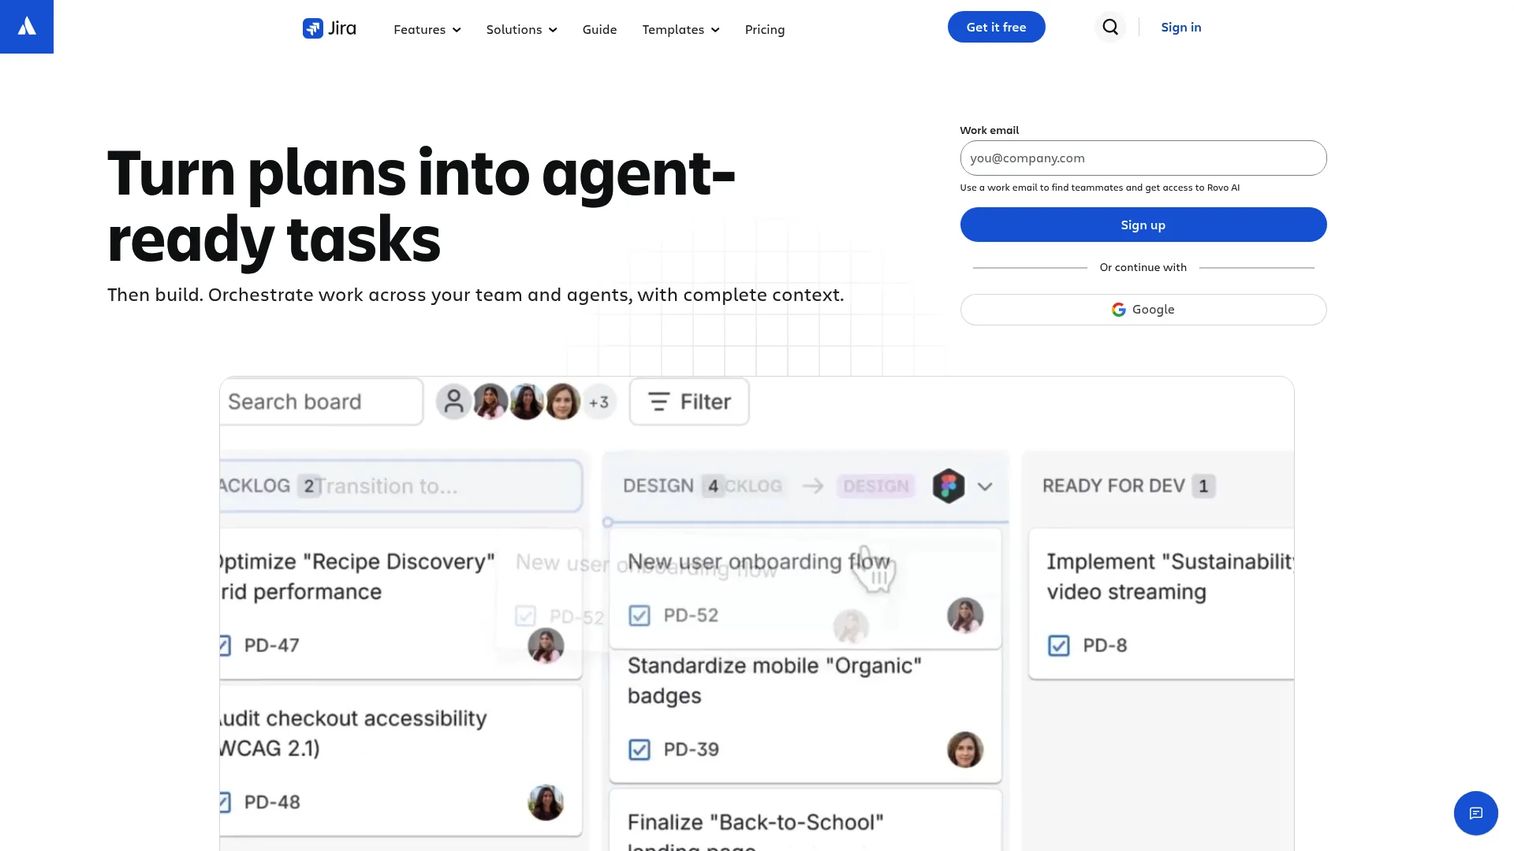Click the "PD-8" issue key

pos(1105,645)
